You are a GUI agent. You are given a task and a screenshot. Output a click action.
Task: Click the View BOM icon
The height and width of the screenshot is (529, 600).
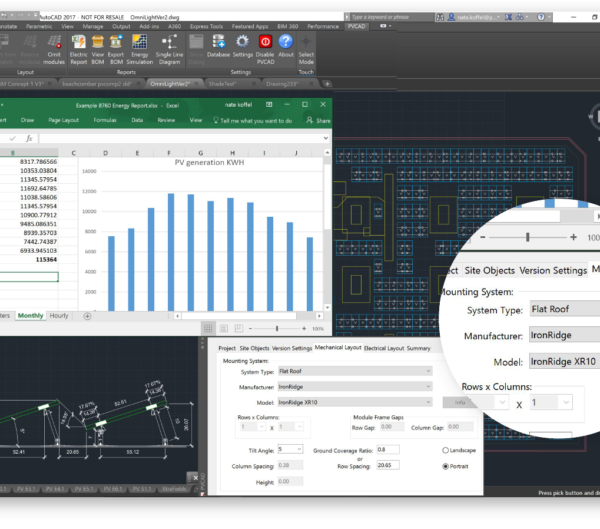pos(98,42)
